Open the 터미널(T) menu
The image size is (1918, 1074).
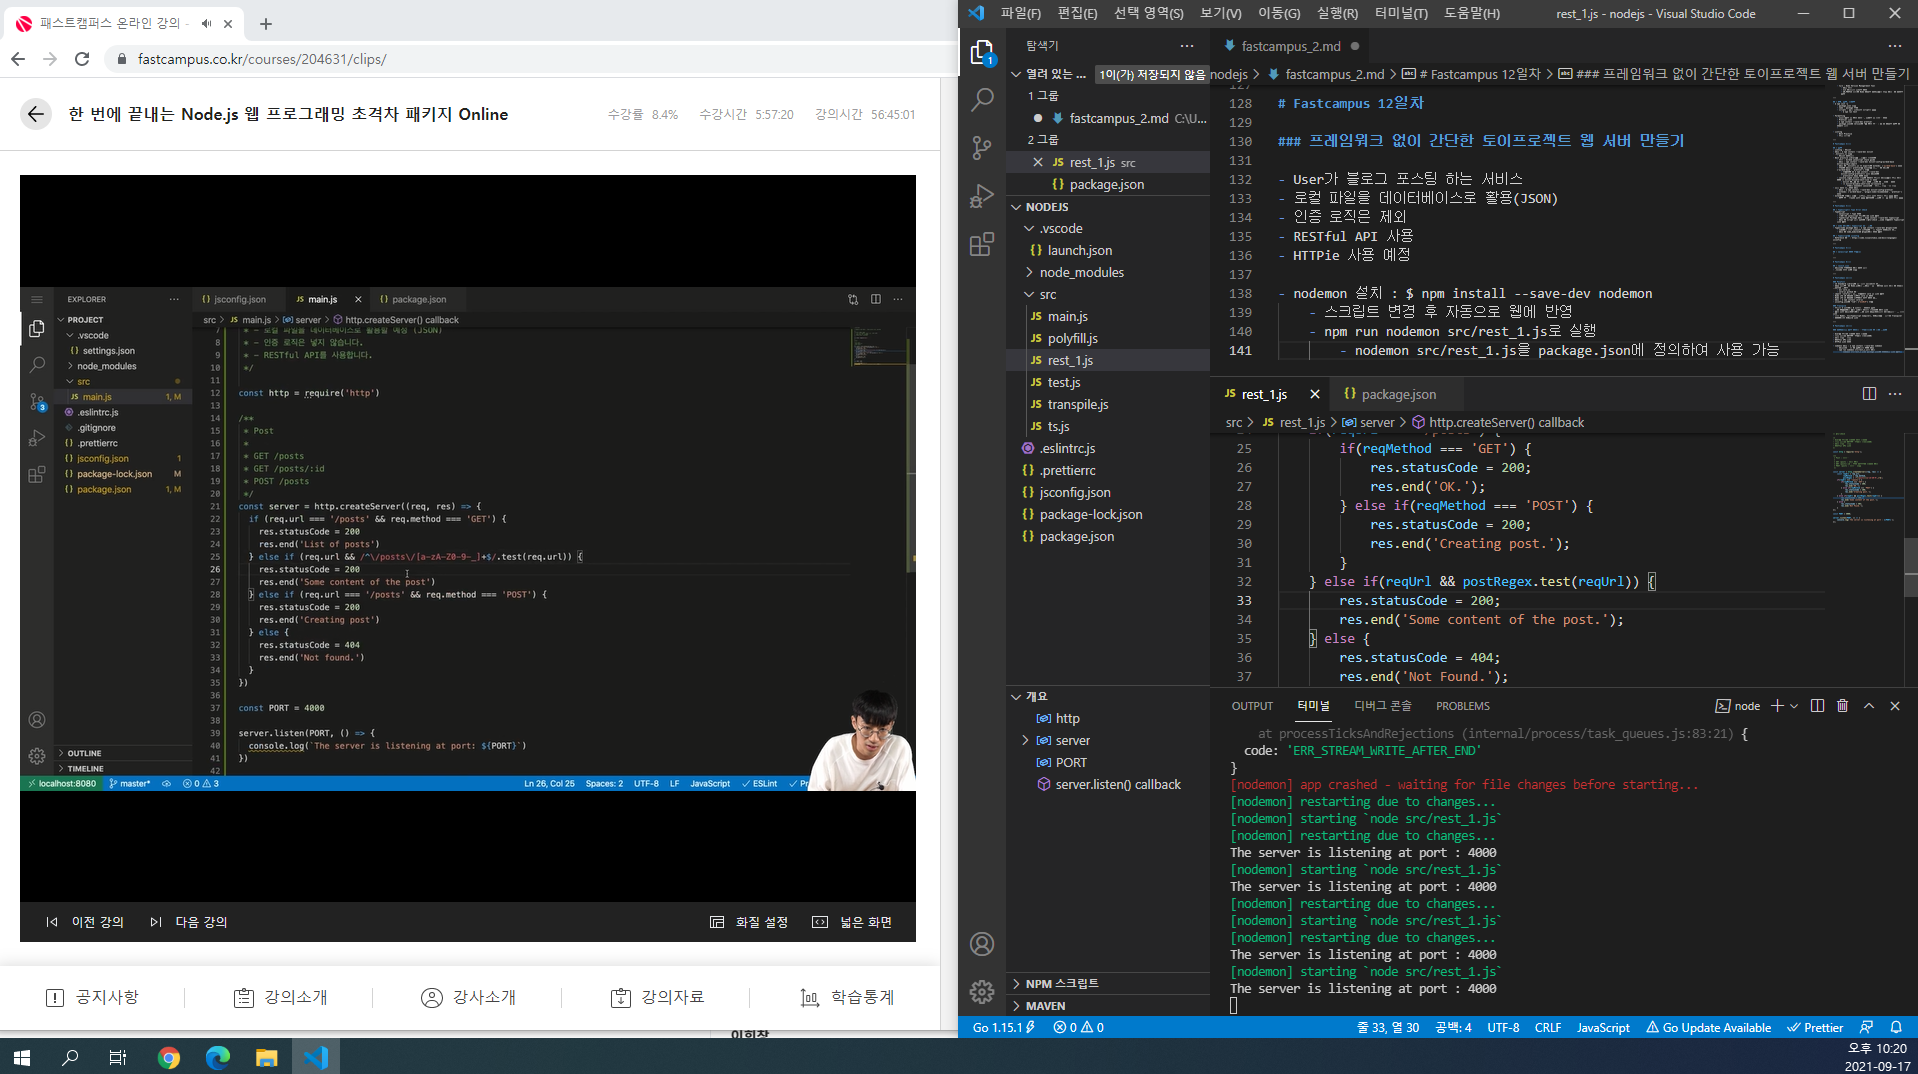[1401, 13]
